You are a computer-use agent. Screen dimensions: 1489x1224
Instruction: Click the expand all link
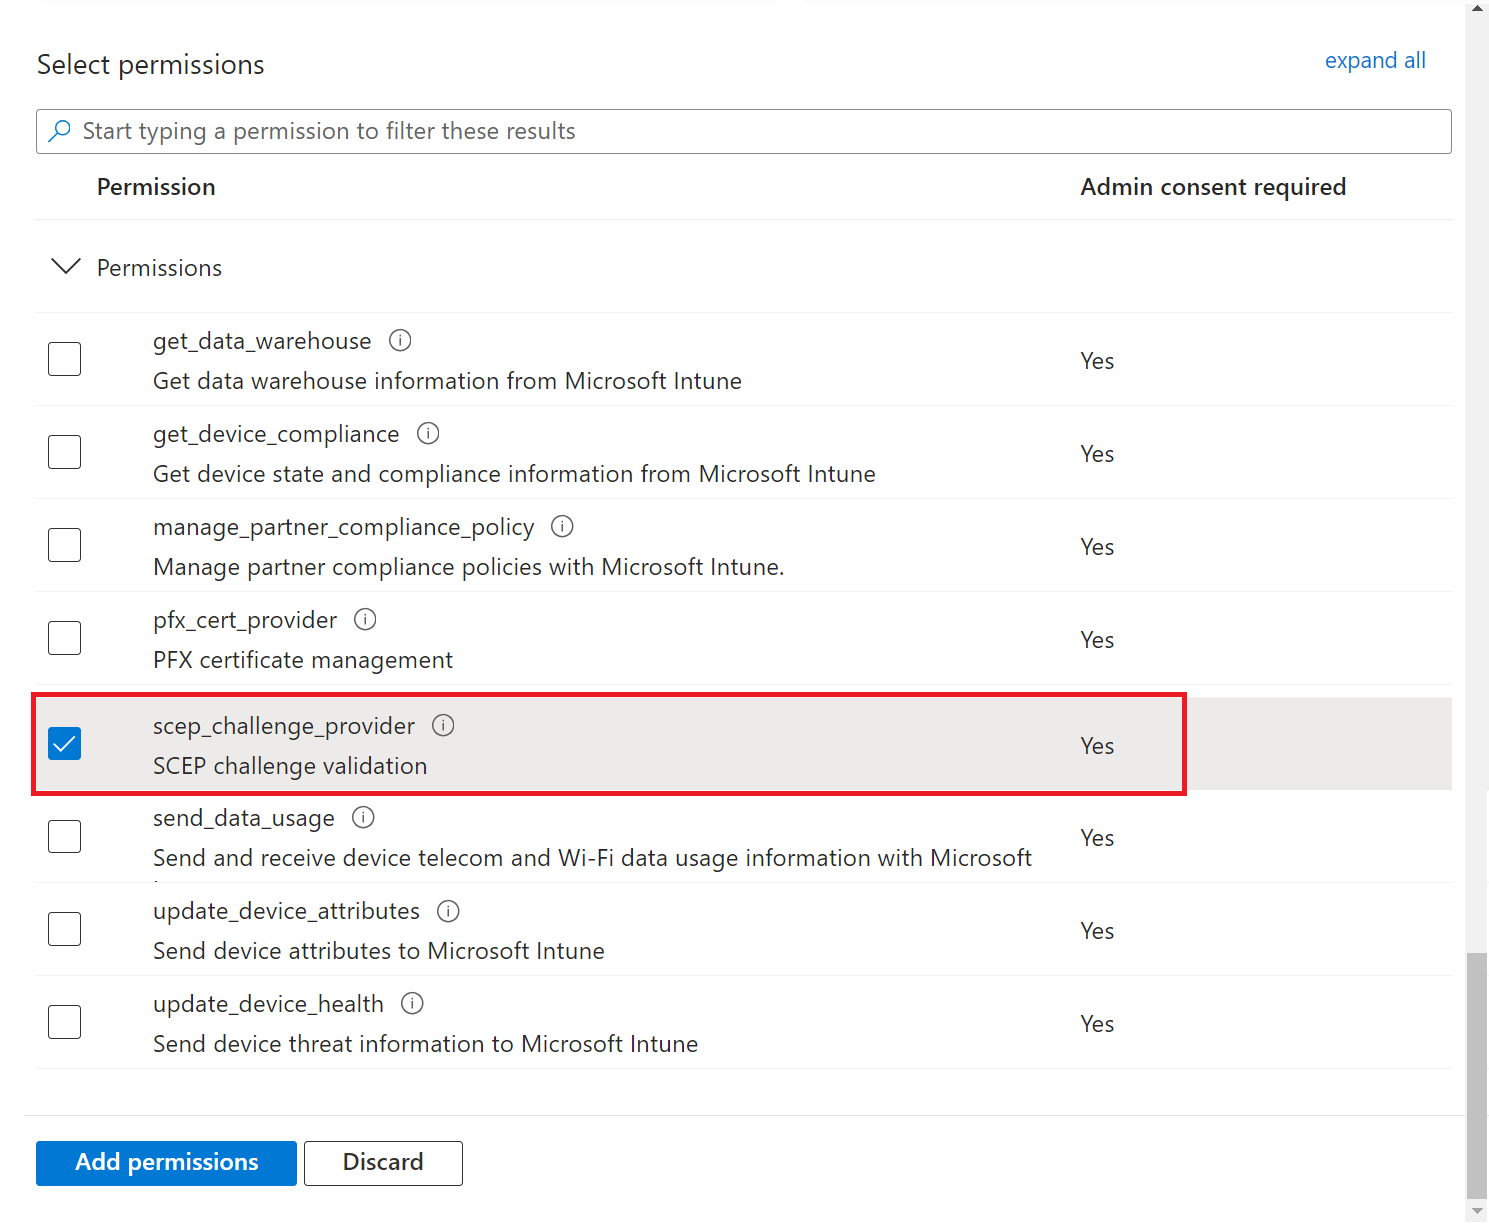(1375, 61)
